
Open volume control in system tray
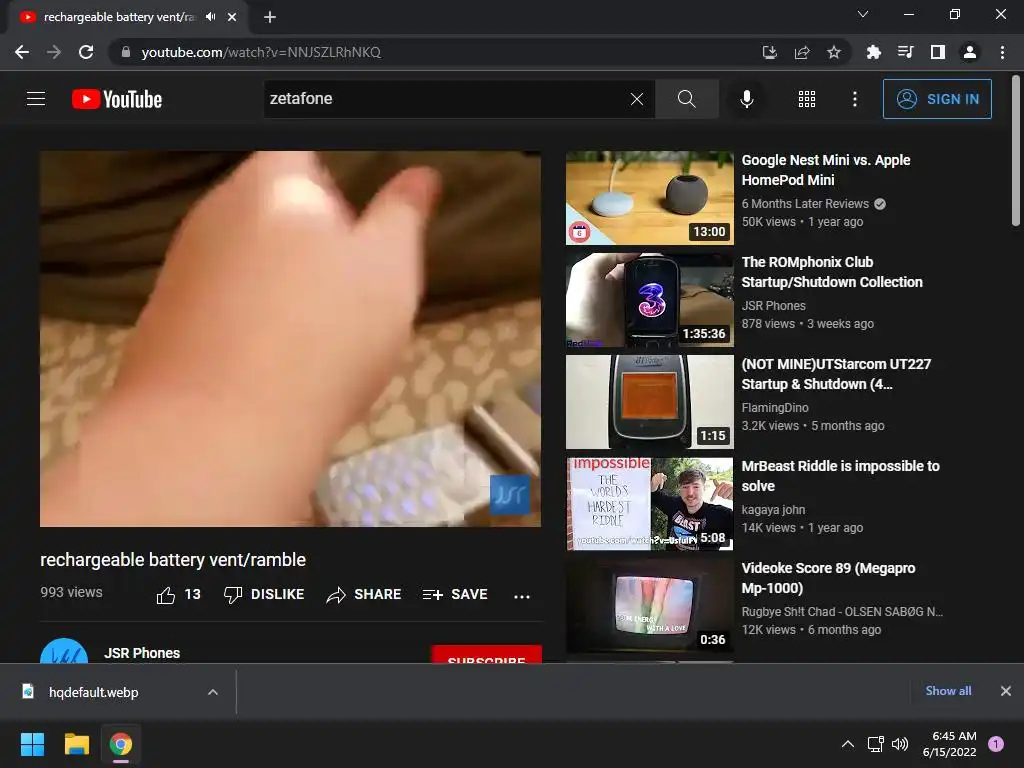pyautogui.click(x=900, y=744)
